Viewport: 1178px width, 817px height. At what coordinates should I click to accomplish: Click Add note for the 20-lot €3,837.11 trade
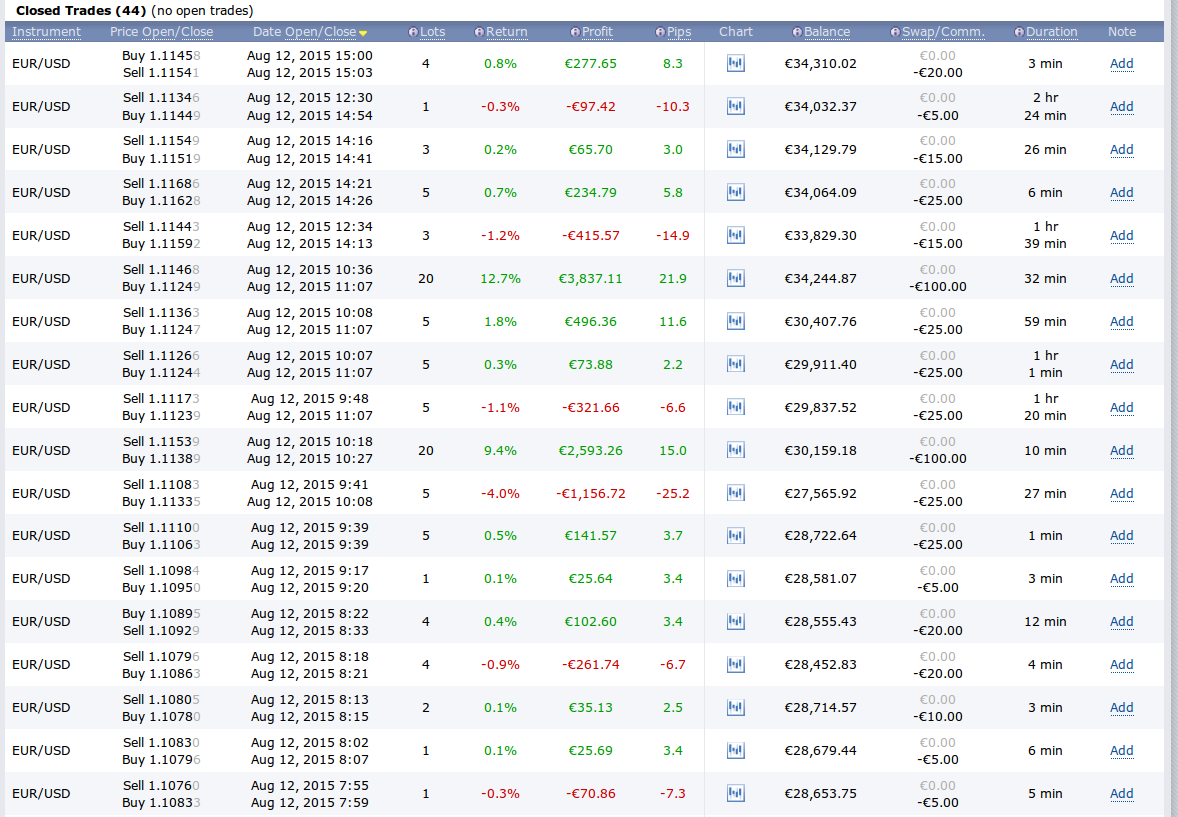(x=1121, y=279)
